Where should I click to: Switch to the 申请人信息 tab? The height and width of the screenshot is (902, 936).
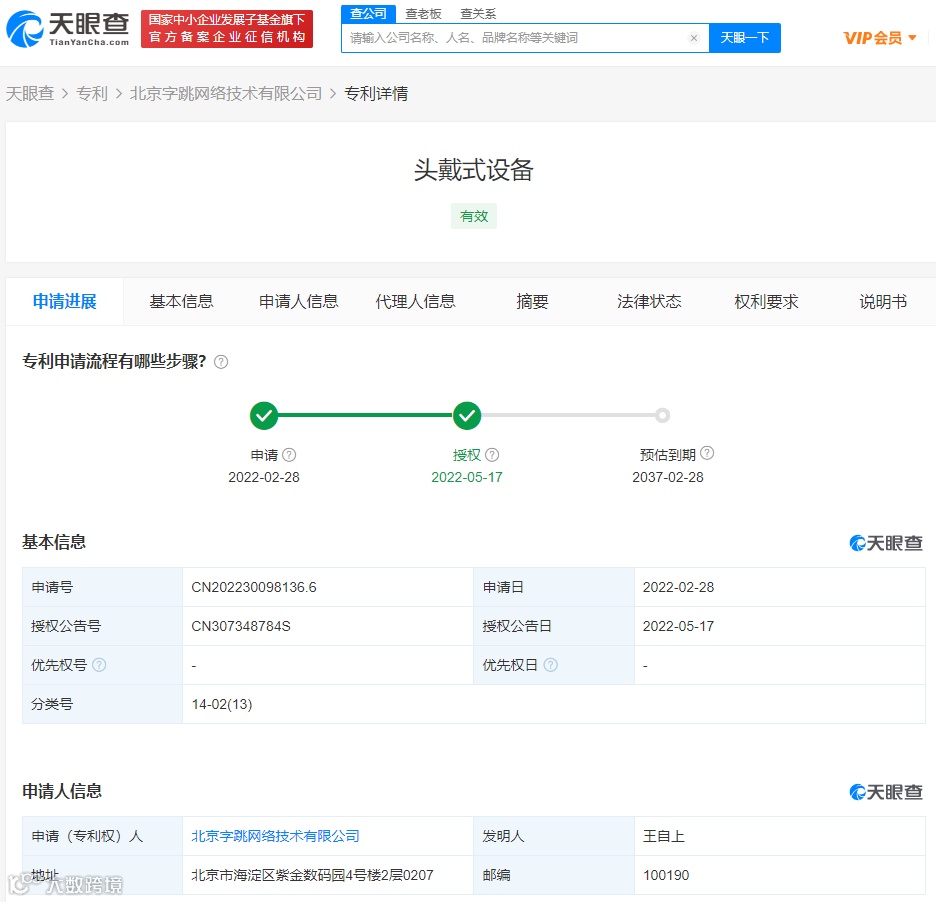(x=298, y=301)
